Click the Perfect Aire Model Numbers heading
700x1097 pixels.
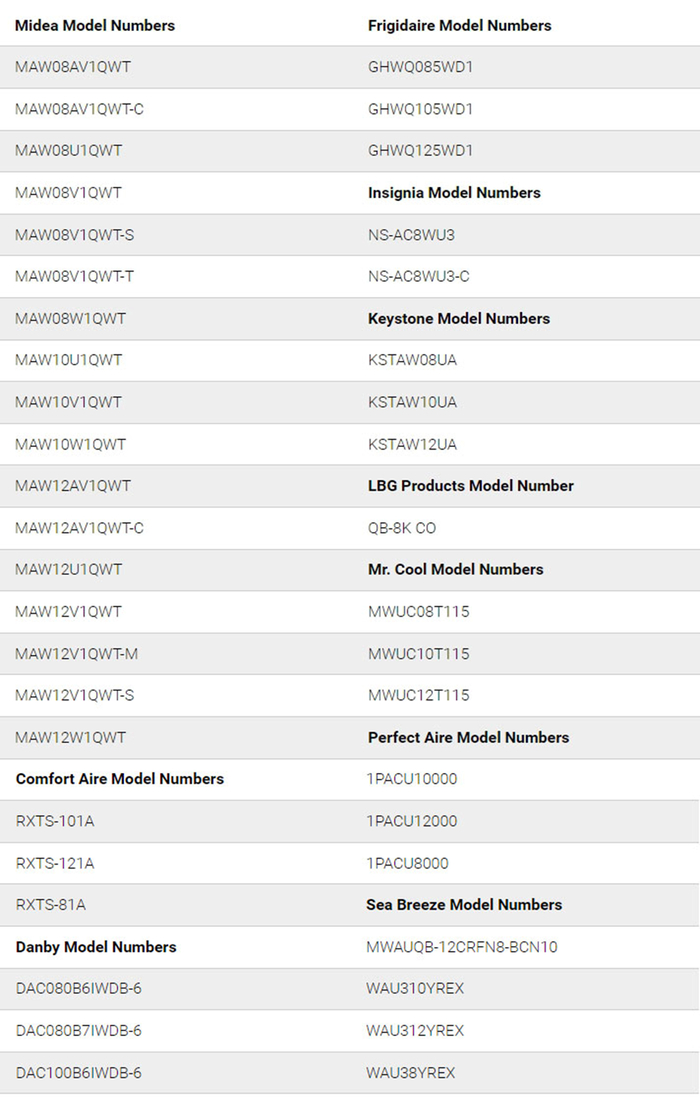[468, 737]
